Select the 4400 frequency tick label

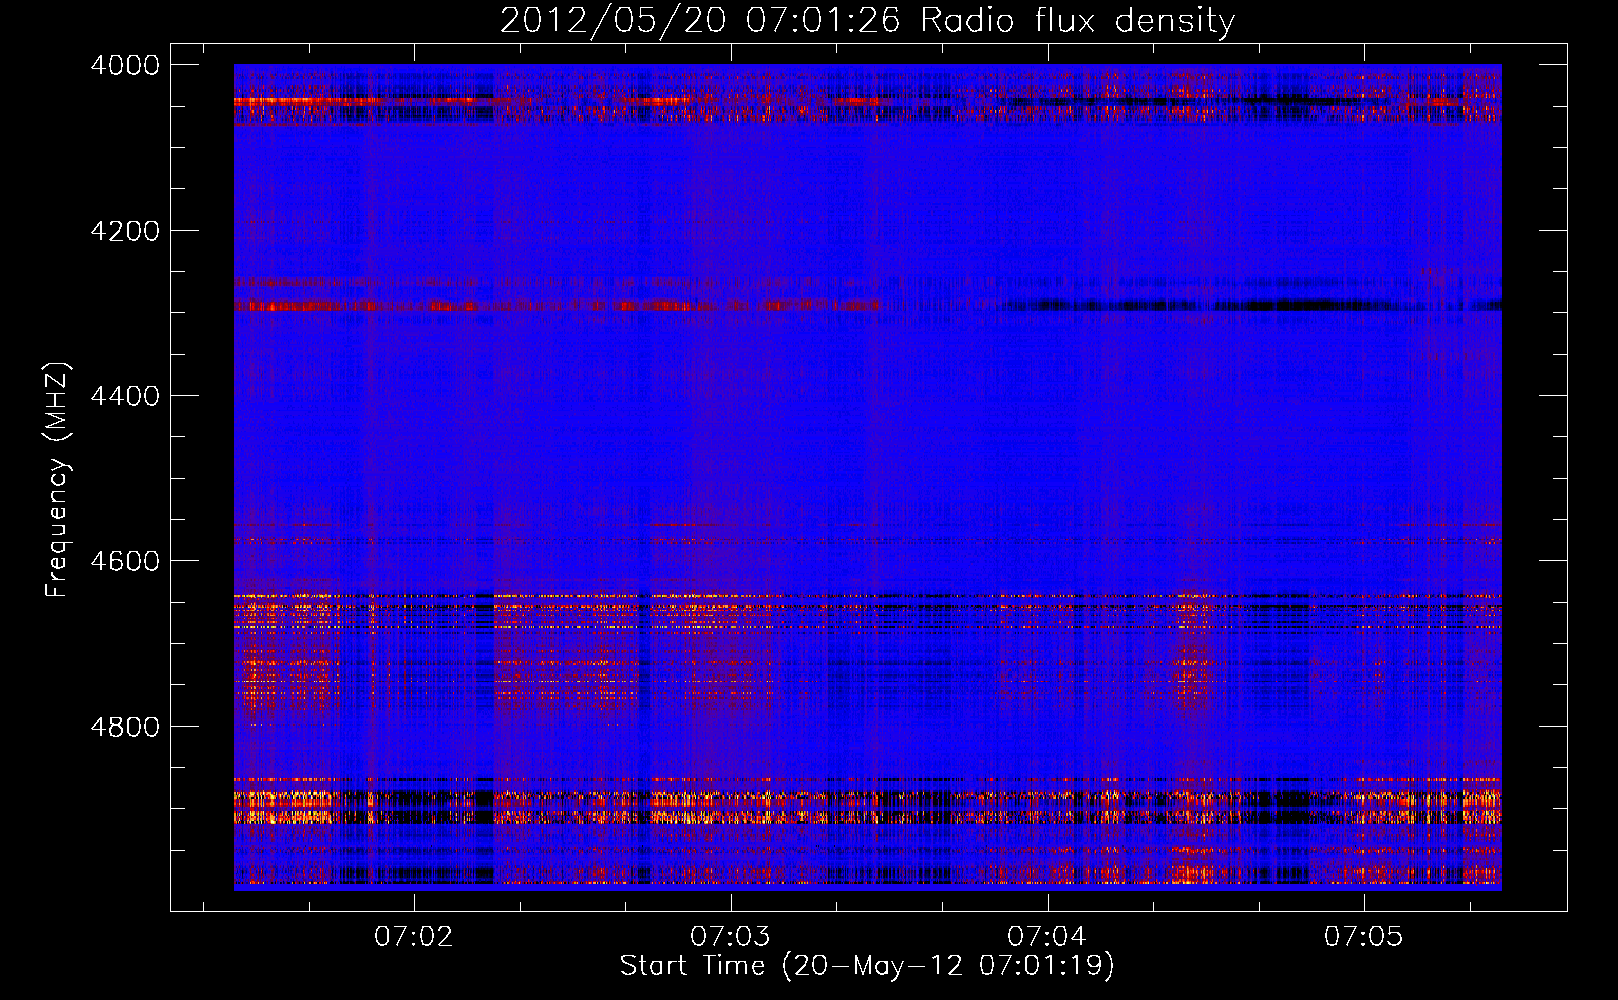(x=125, y=396)
